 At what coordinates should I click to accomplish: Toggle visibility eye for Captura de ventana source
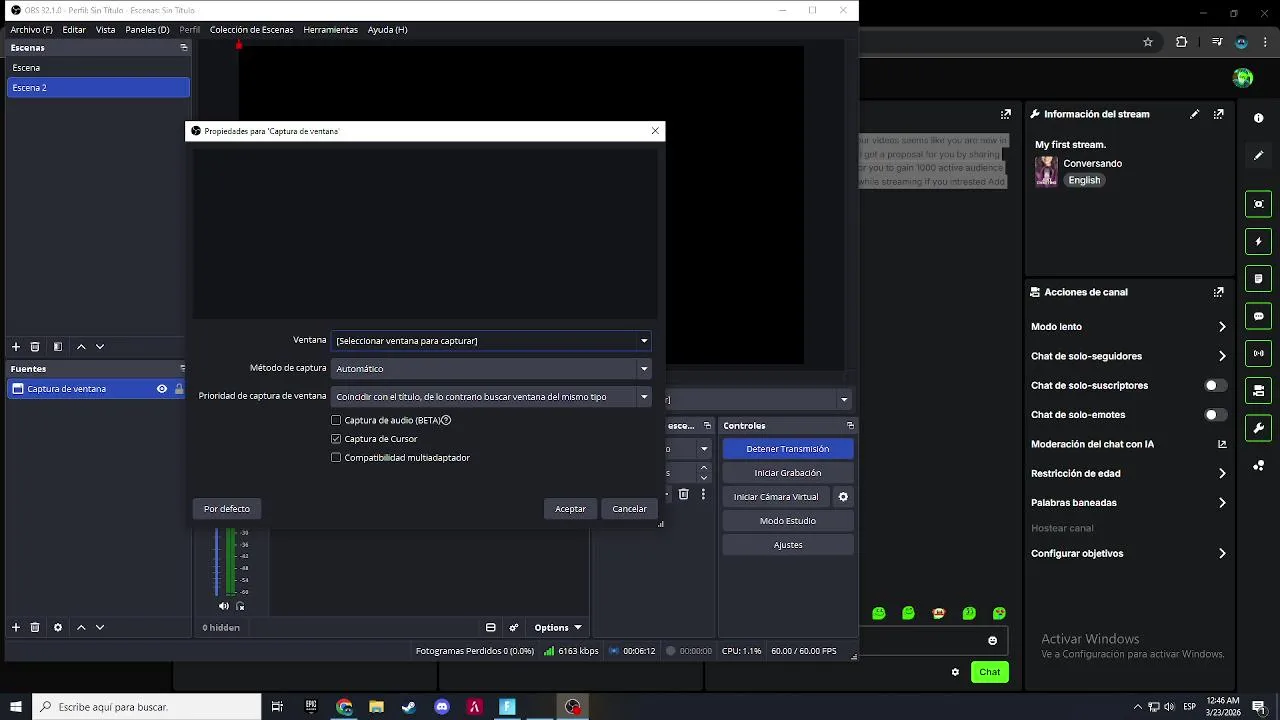[162, 389]
